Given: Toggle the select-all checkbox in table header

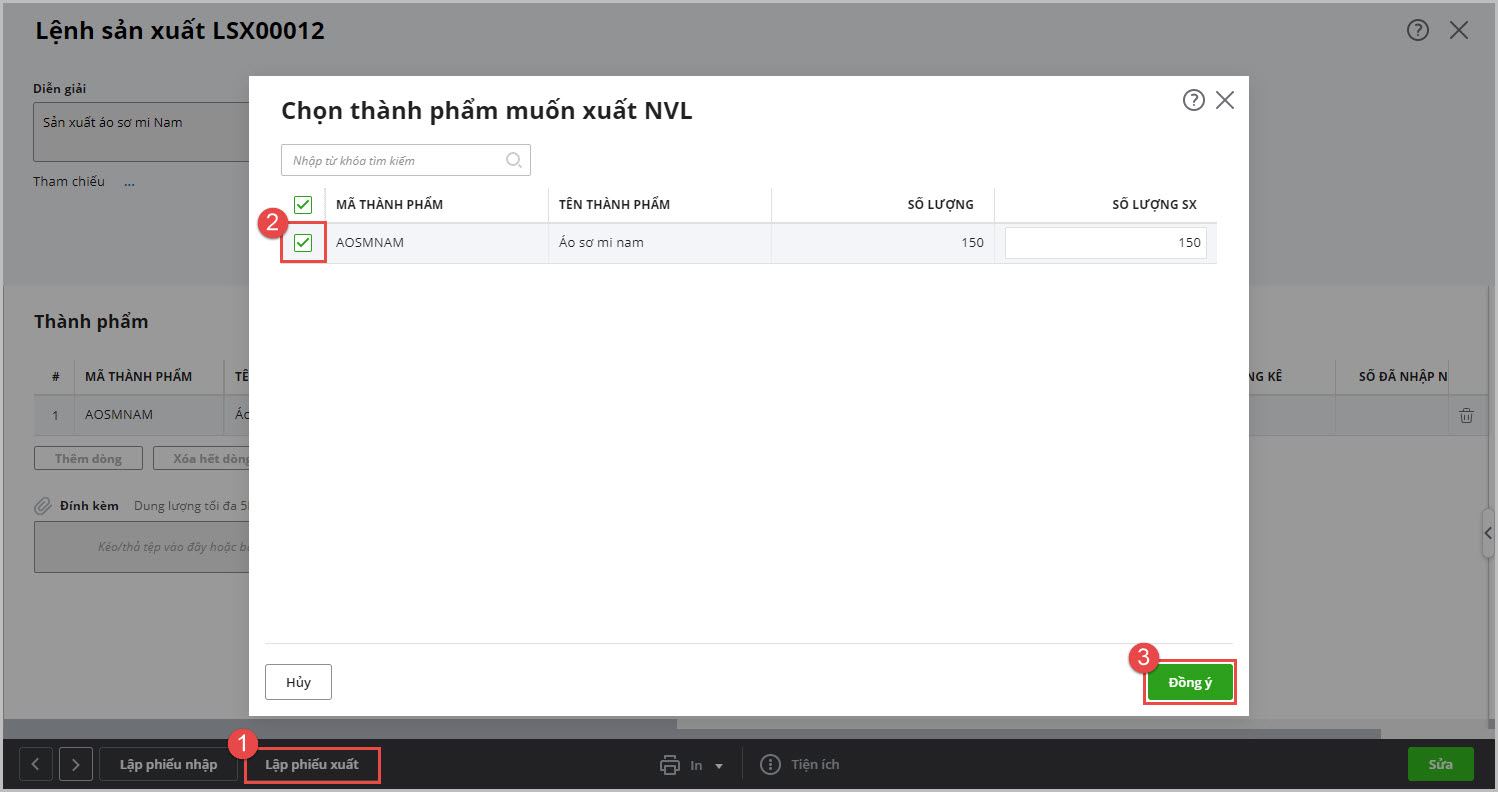Looking at the screenshot, I should (x=303, y=205).
